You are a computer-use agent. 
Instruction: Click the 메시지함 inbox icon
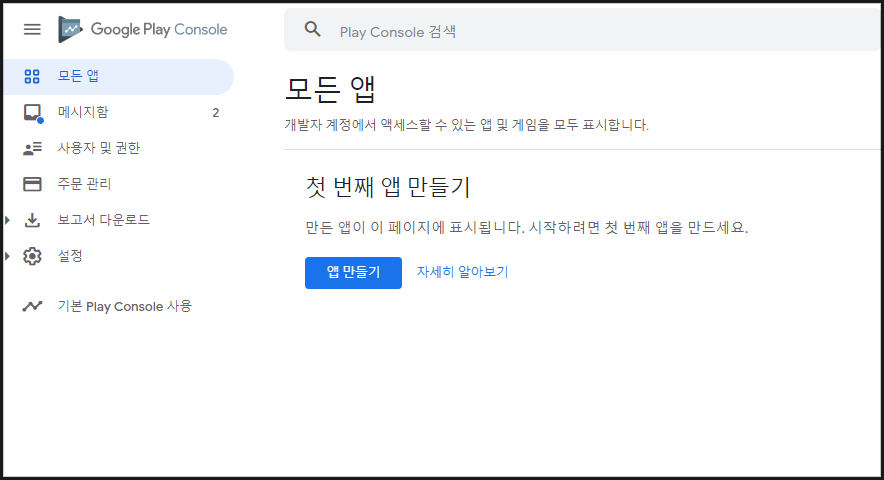tap(32, 112)
